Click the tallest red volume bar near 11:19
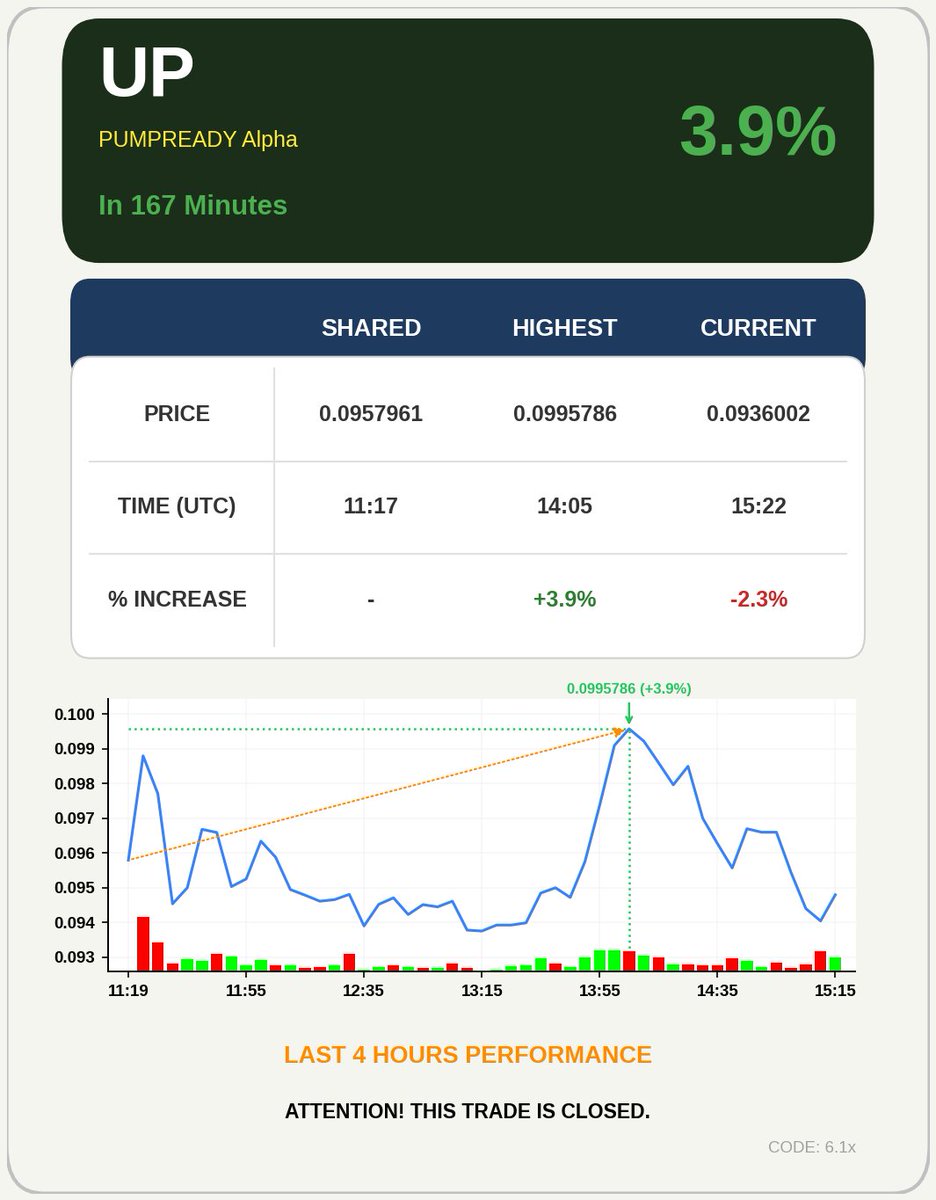The width and height of the screenshot is (936, 1200). coord(143,944)
